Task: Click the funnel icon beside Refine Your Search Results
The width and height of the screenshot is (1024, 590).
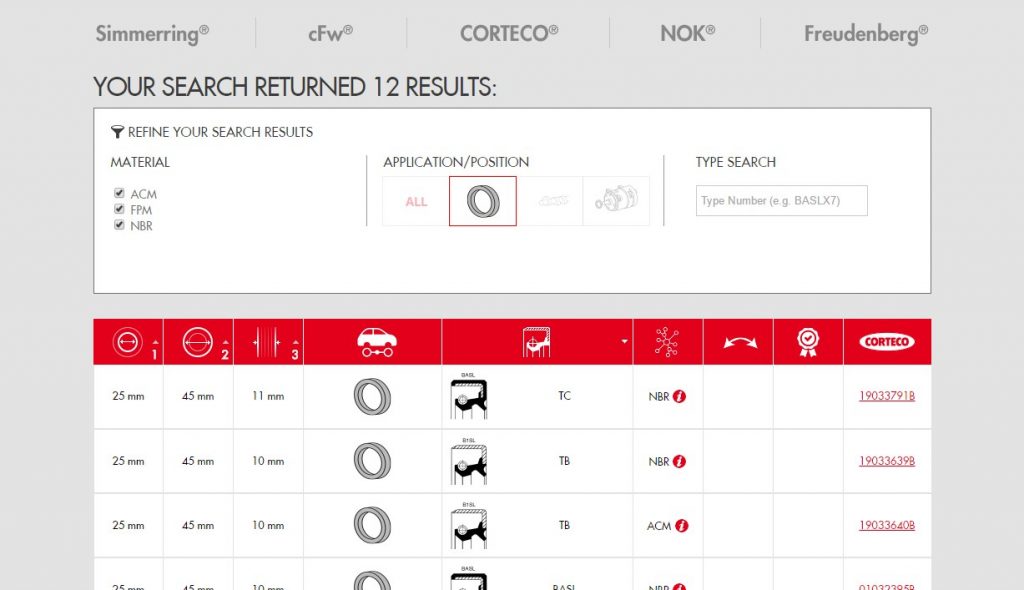Action: (117, 132)
